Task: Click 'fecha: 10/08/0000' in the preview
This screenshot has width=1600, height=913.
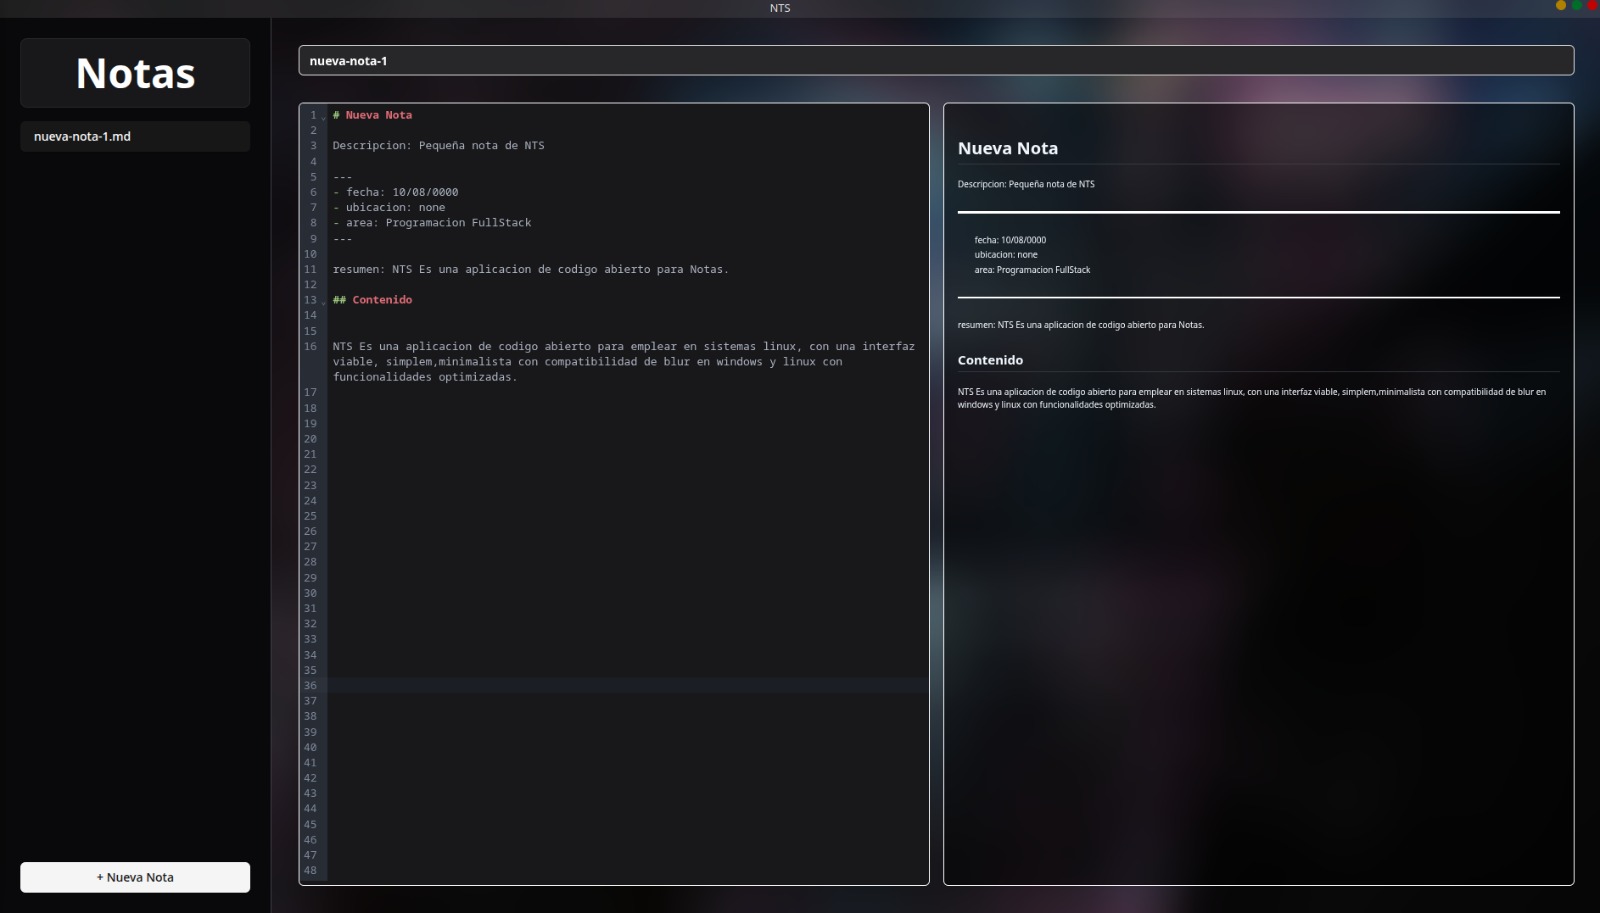Action: click(1010, 240)
